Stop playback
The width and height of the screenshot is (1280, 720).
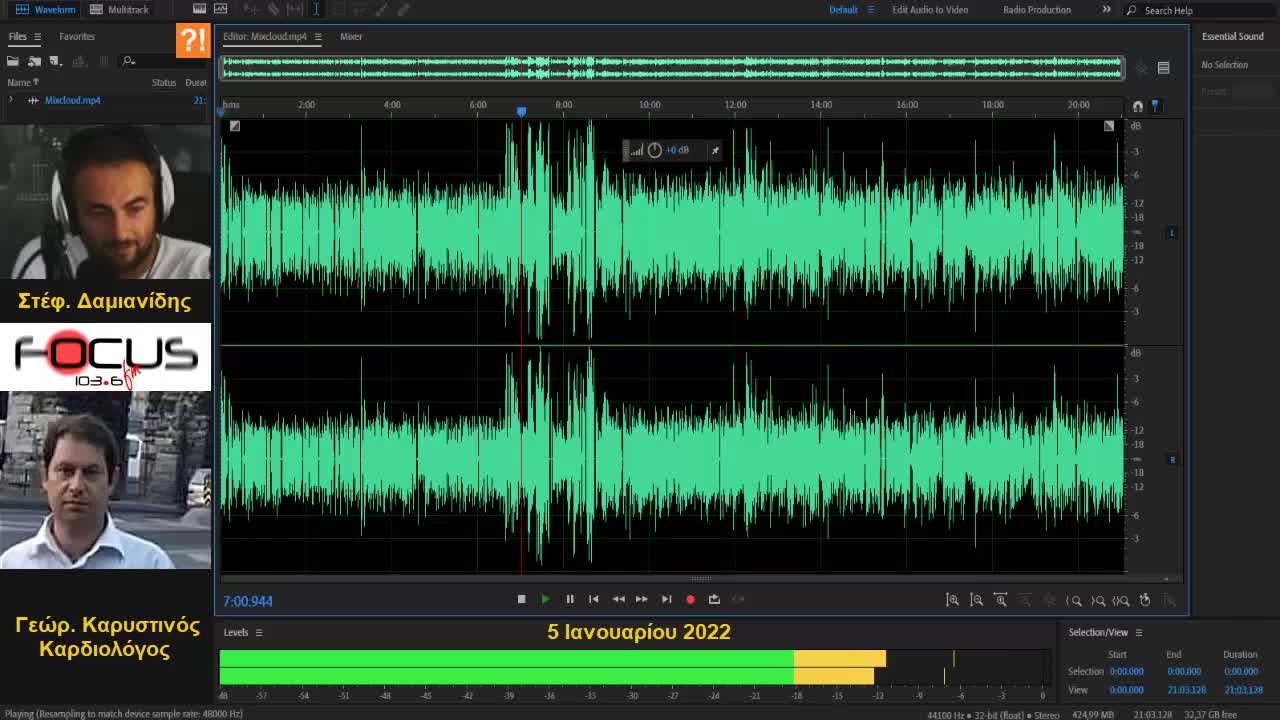tap(521, 599)
